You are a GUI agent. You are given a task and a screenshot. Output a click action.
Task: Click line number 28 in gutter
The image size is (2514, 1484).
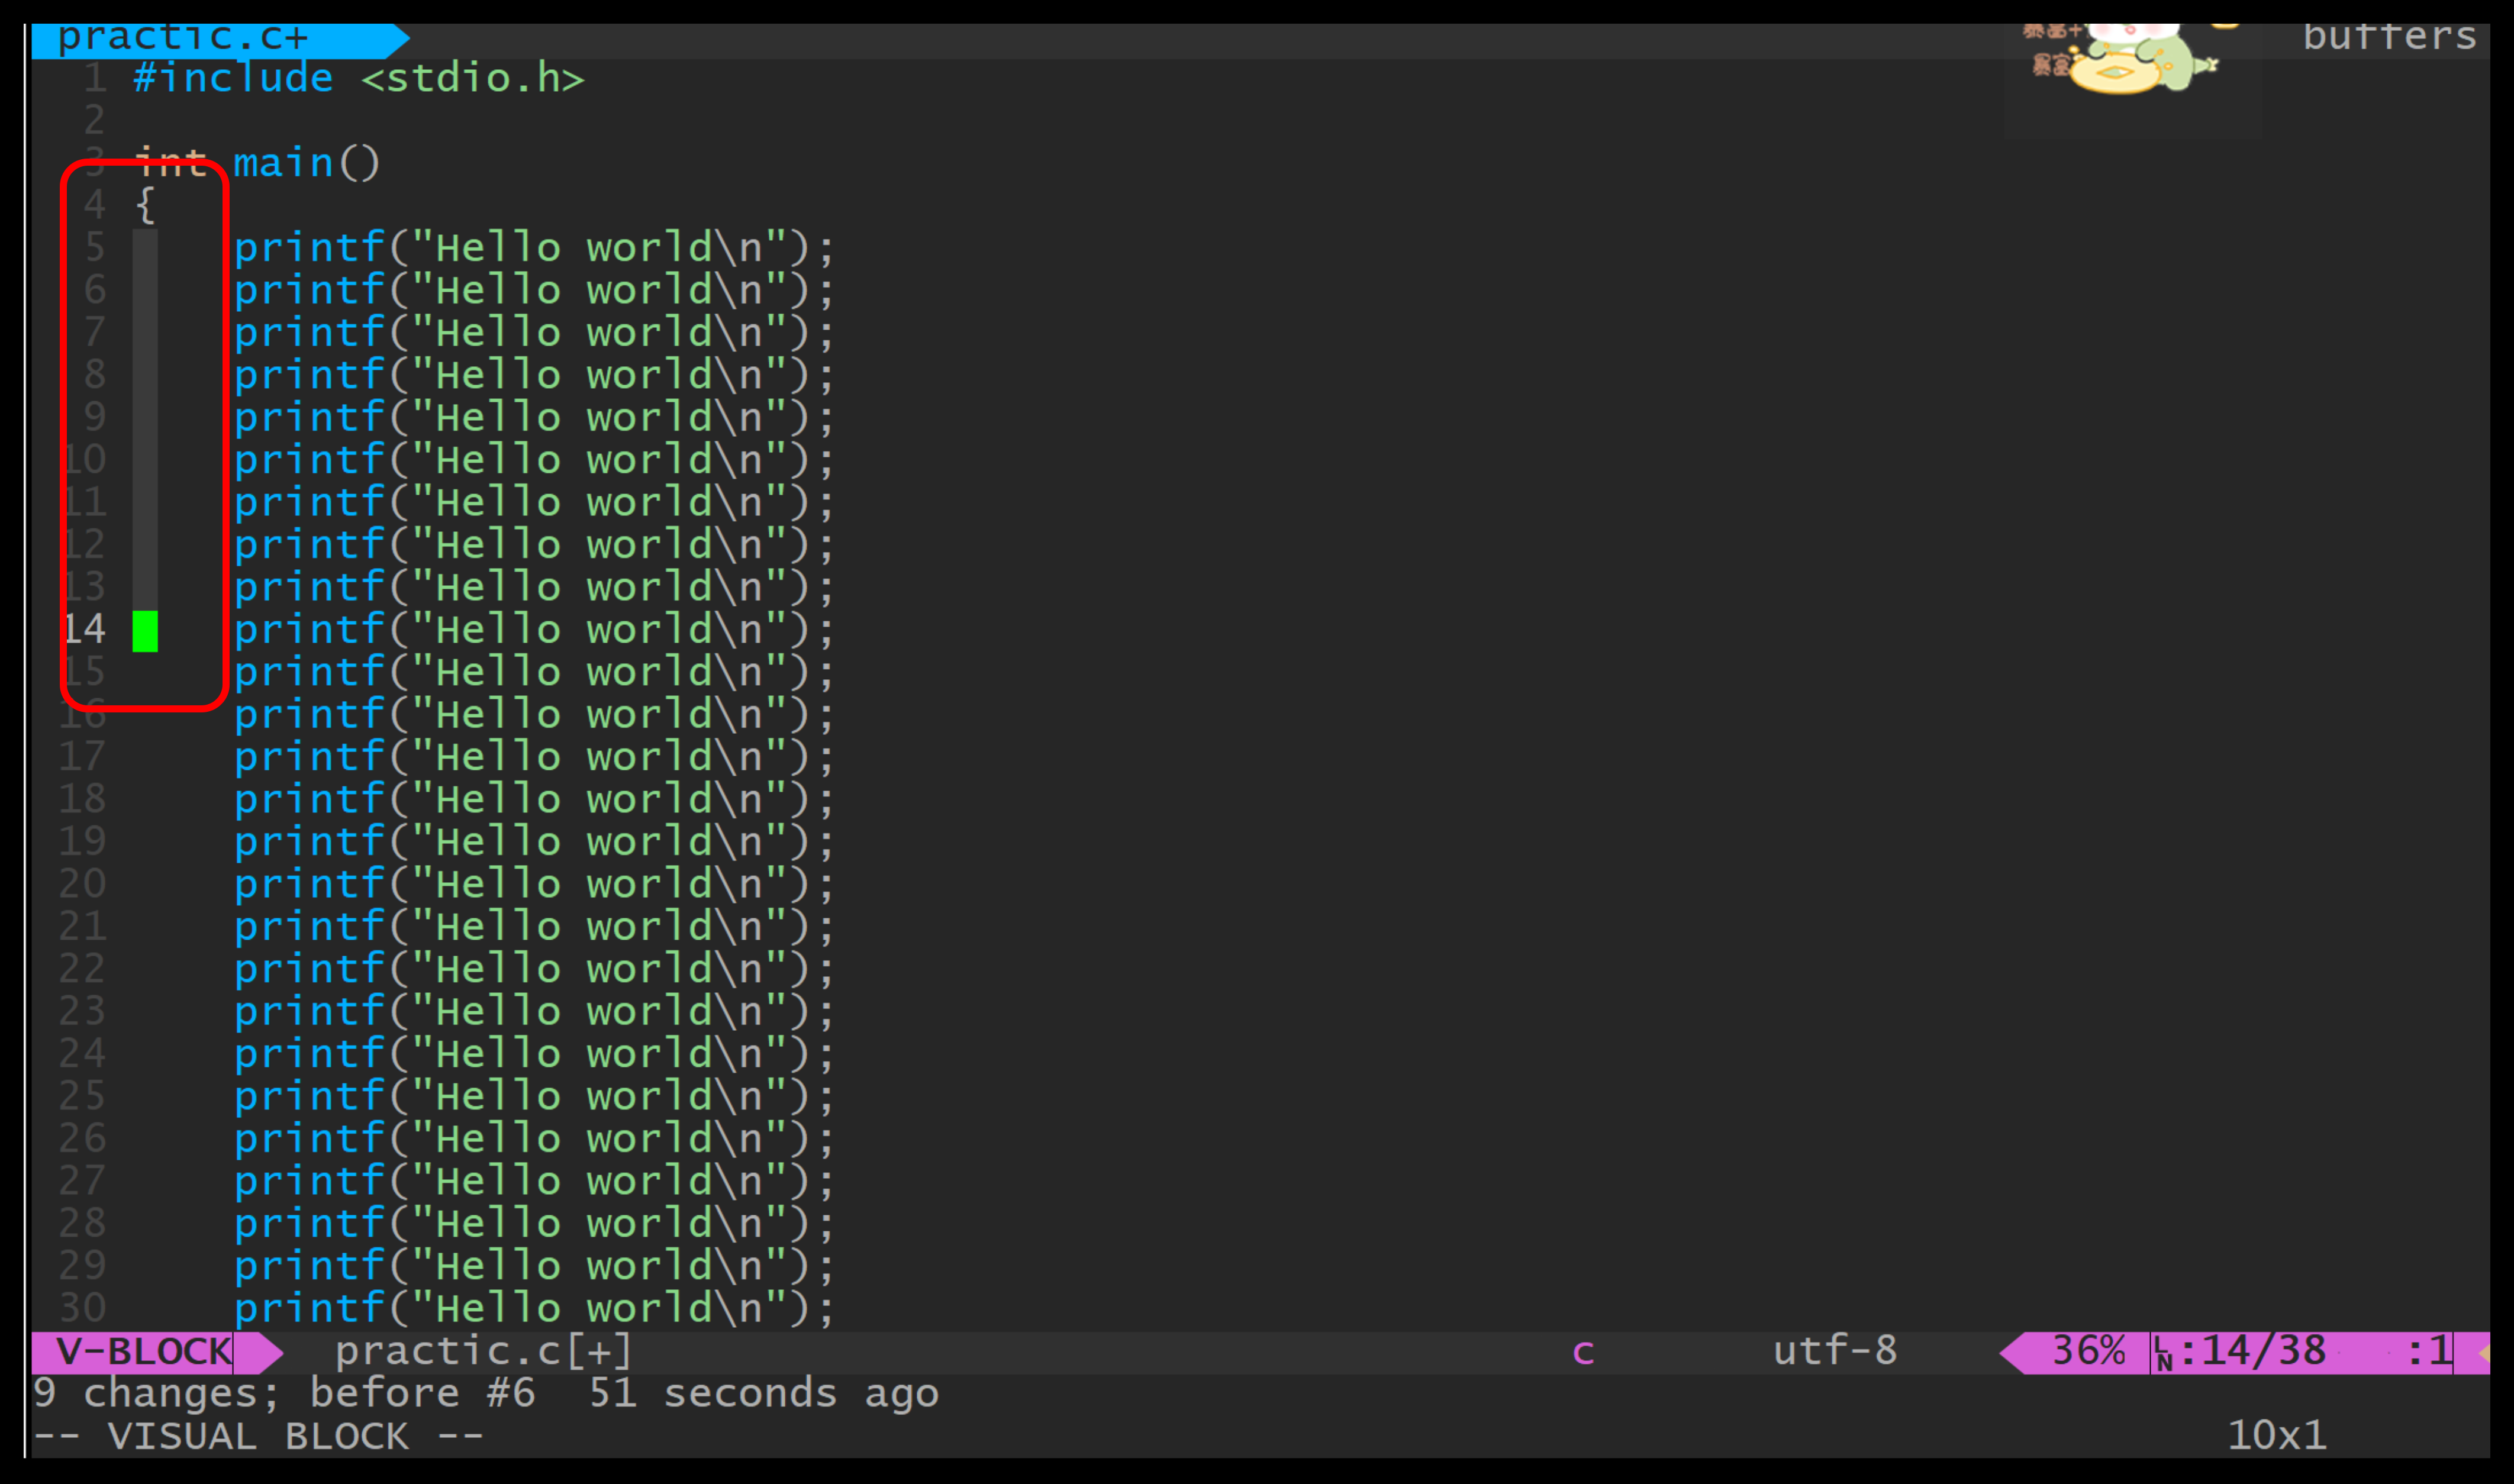tap(82, 1223)
